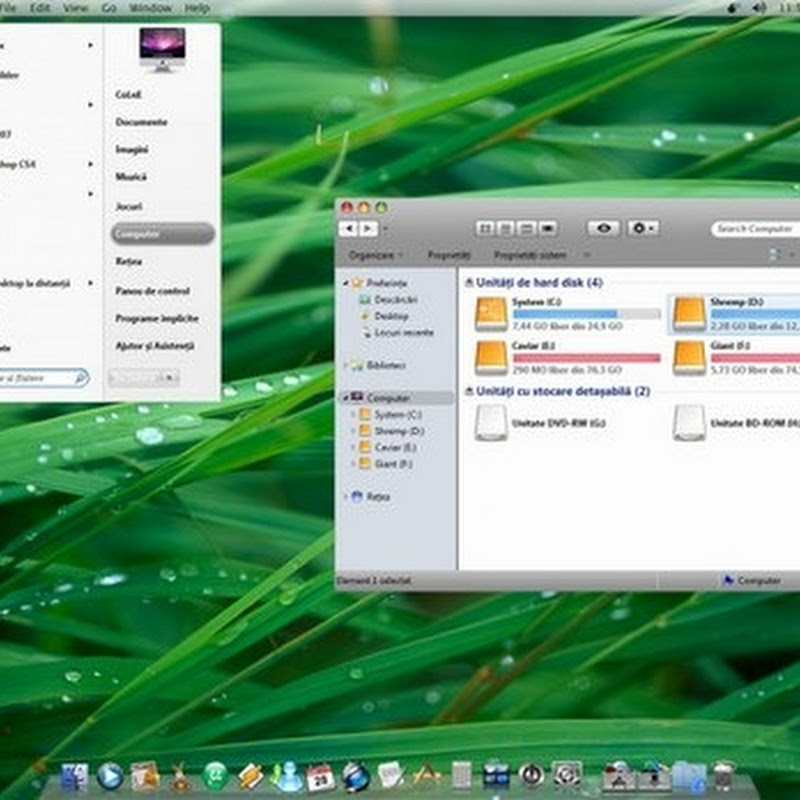Open the Caviar (E:) drive icon

coord(491,357)
